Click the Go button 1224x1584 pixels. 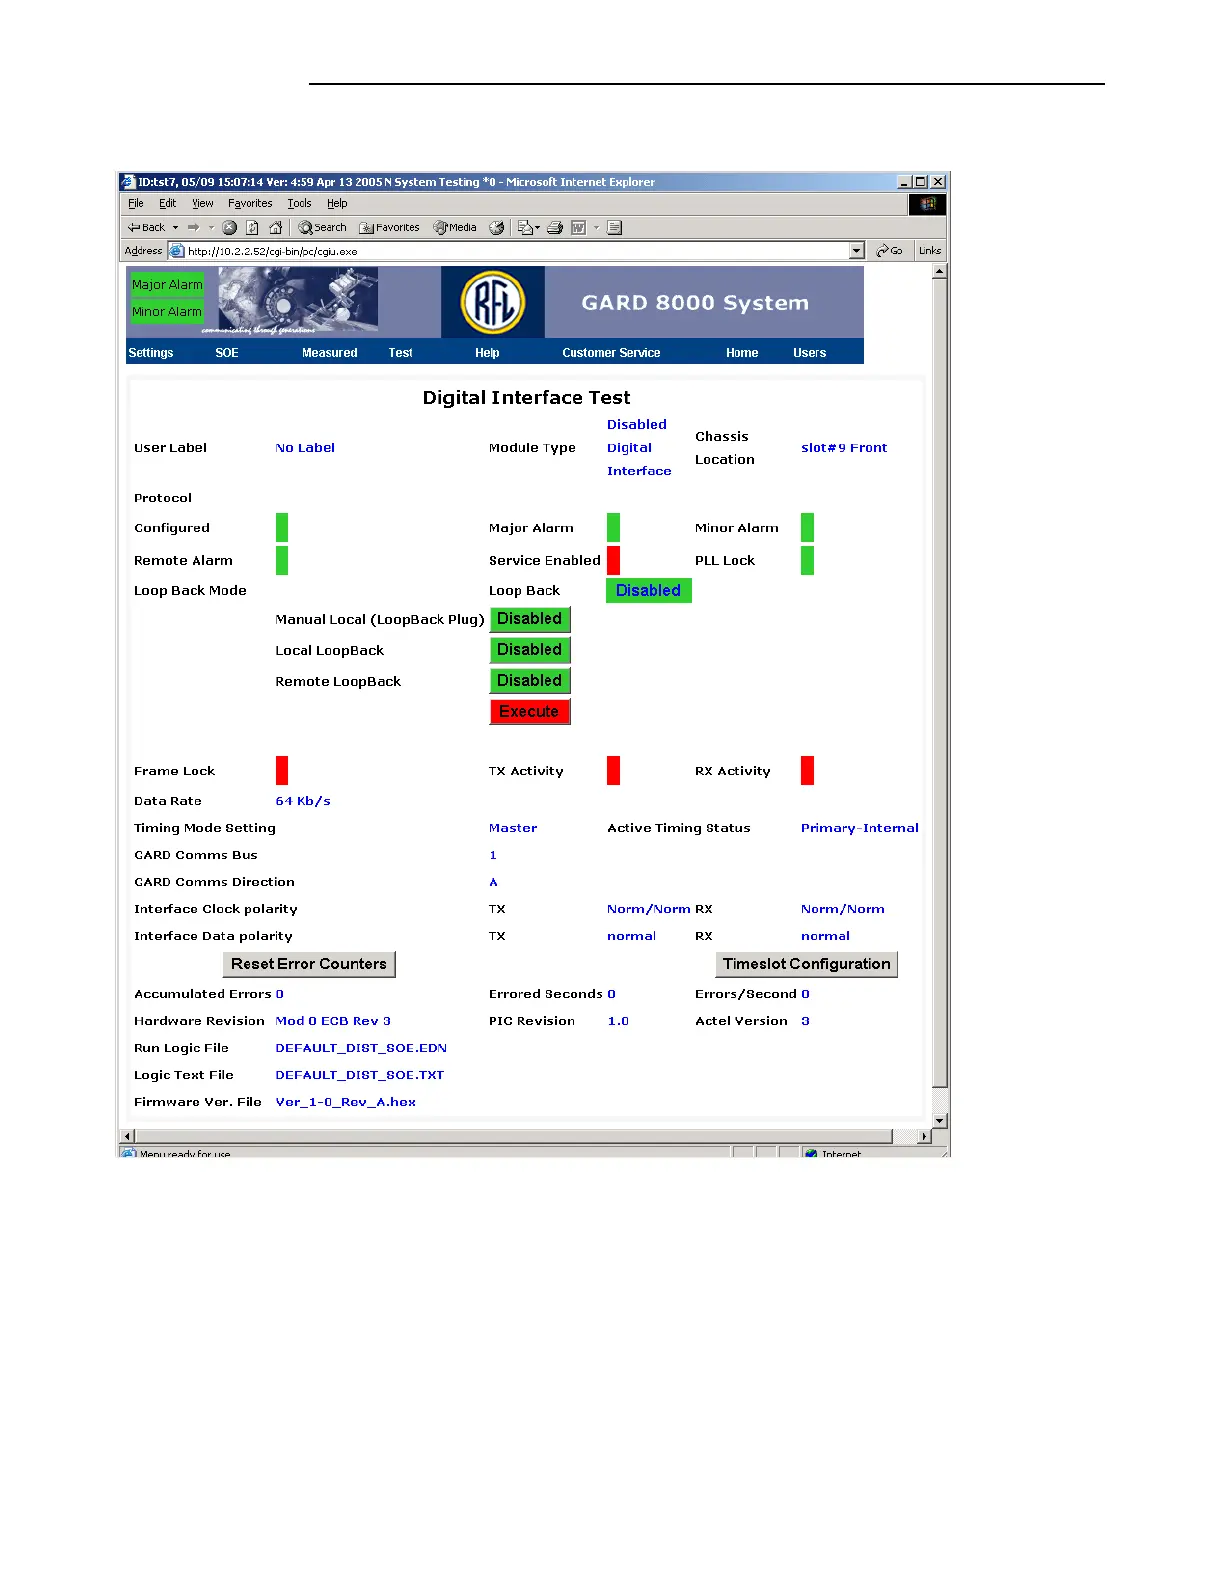coord(889,251)
